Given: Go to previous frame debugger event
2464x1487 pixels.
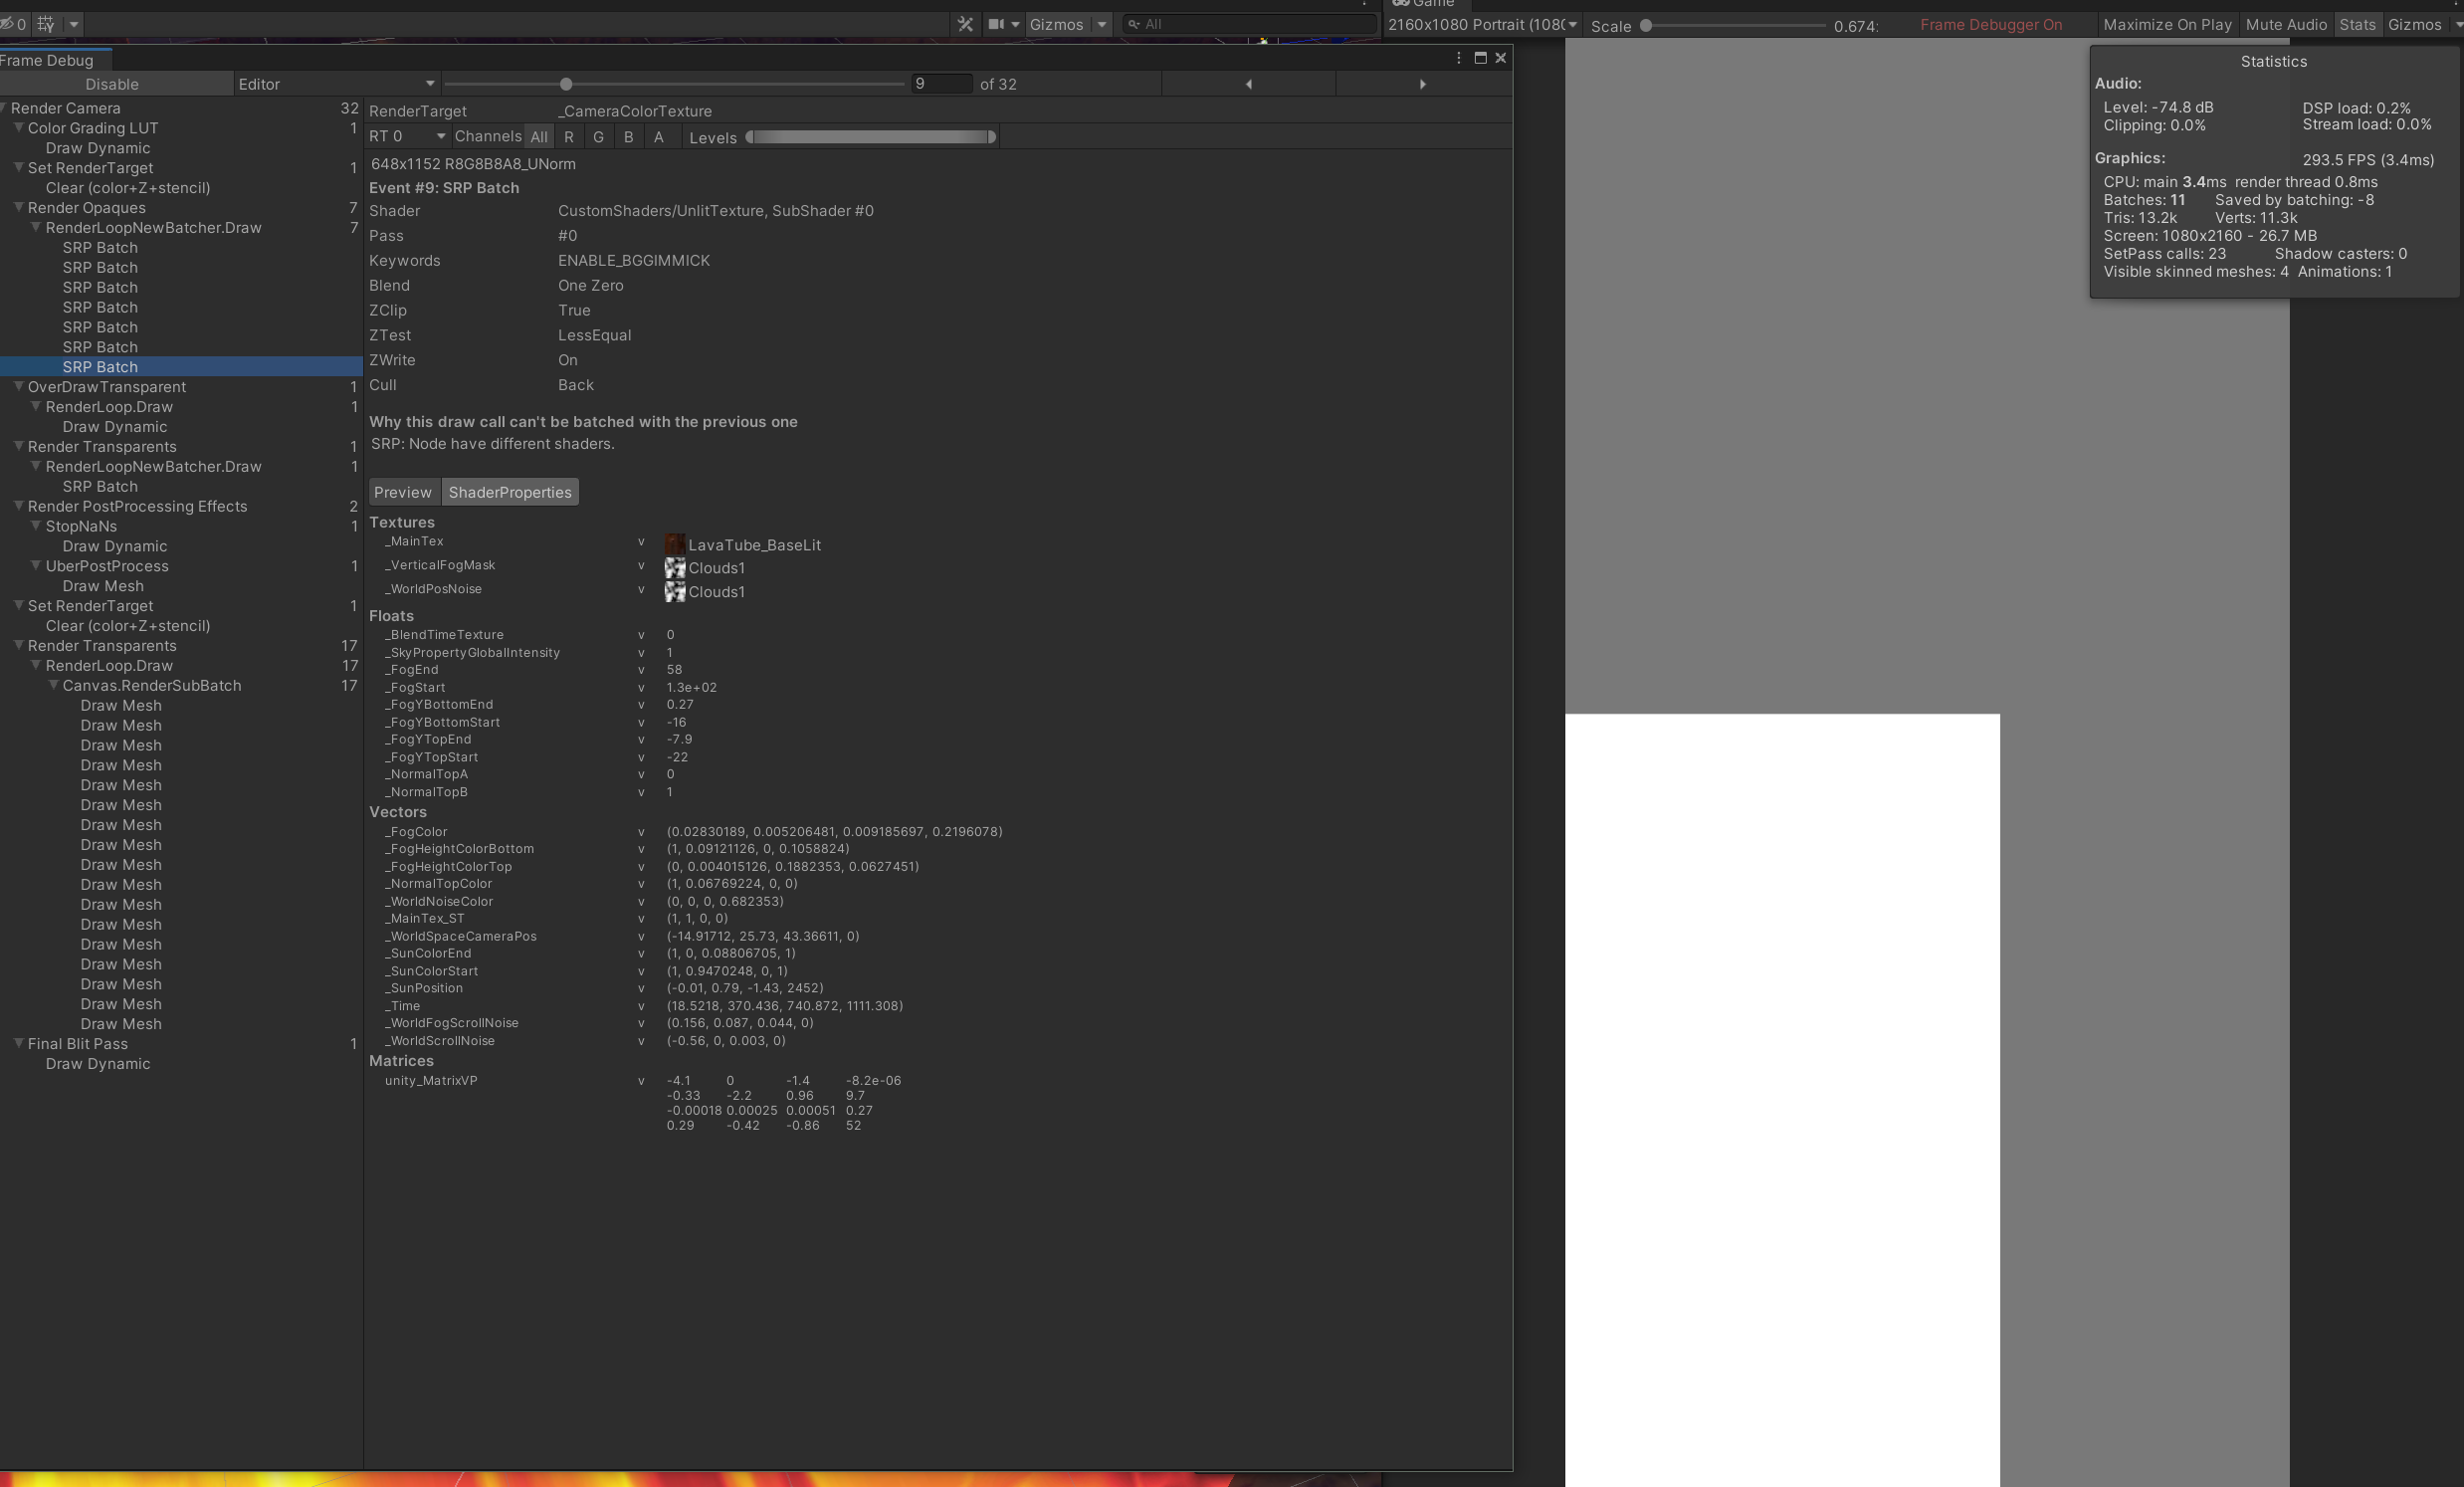Looking at the screenshot, I should (1248, 84).
